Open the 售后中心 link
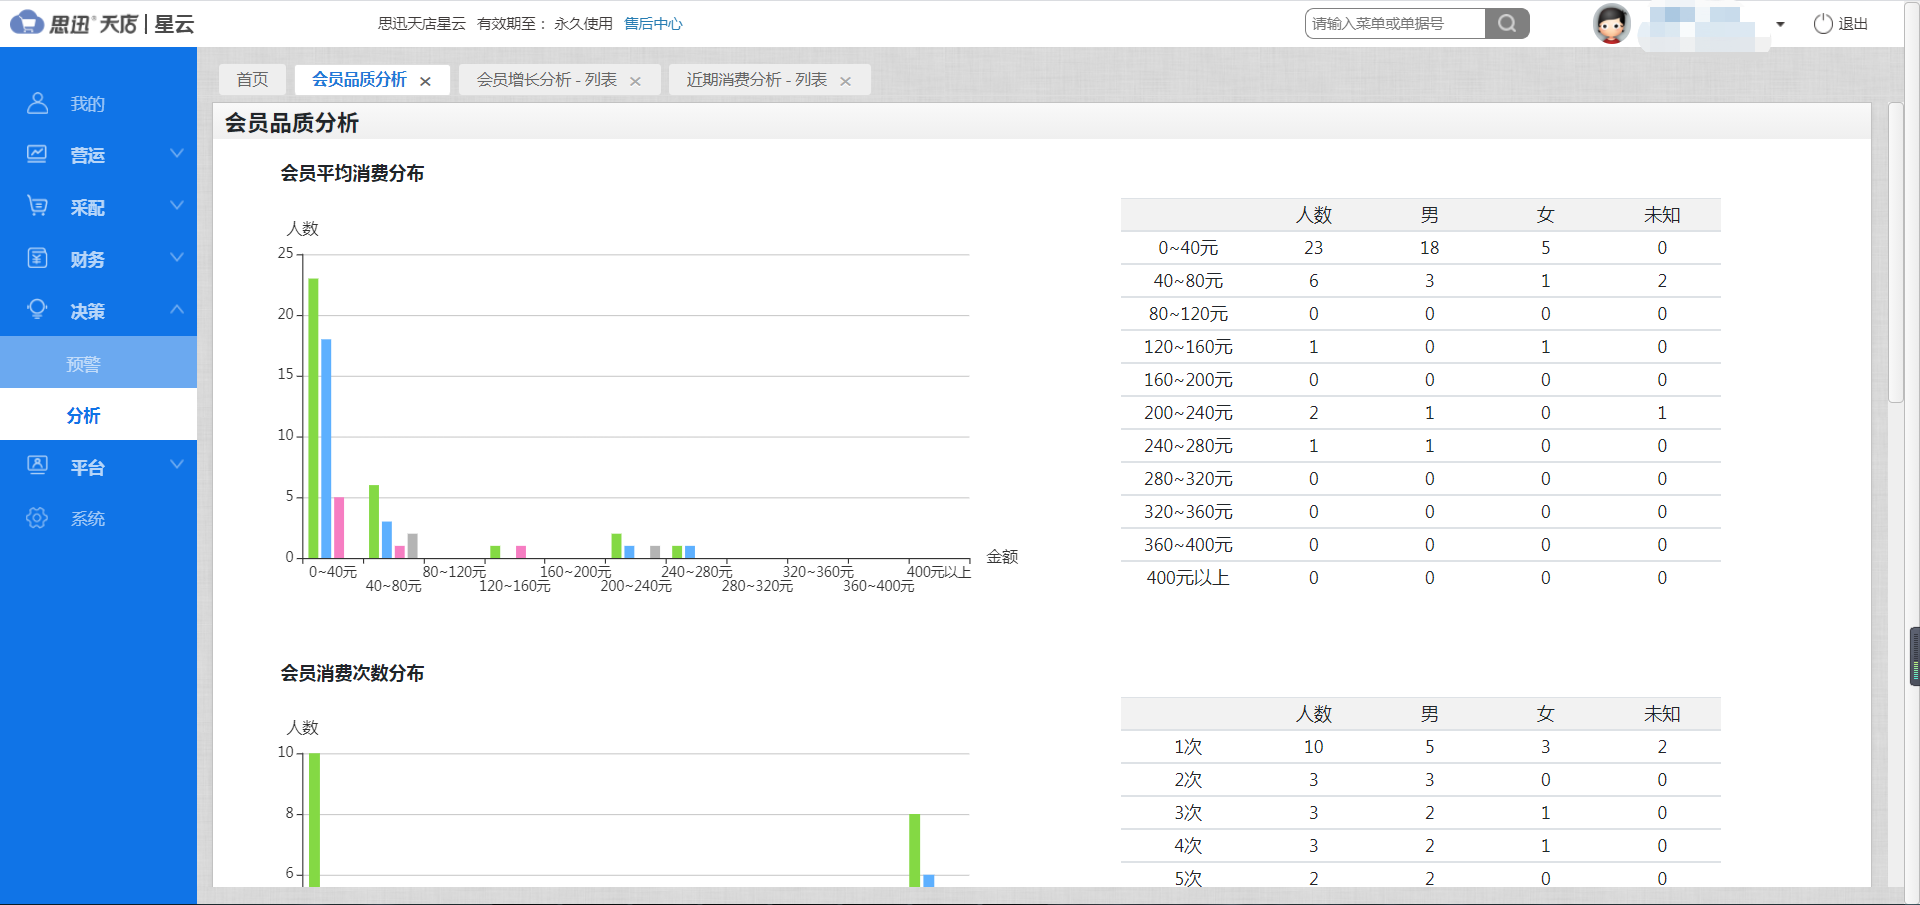 [653, 24]
